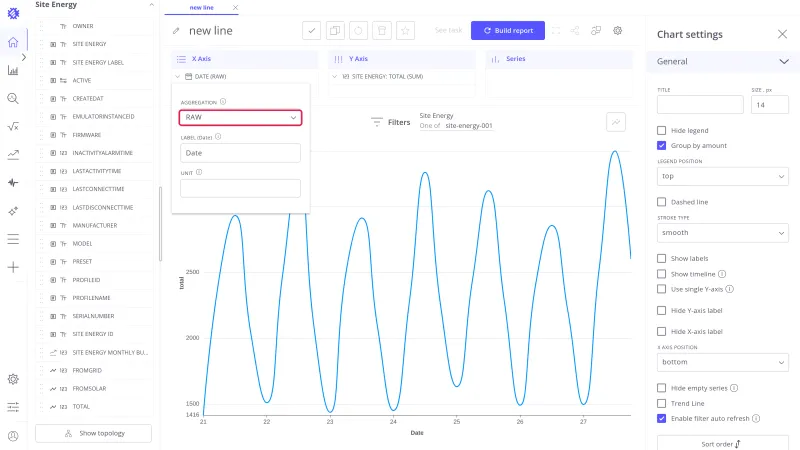Open Legend position top dropdown
Screen dimensions: 800x450
[722, 177]
